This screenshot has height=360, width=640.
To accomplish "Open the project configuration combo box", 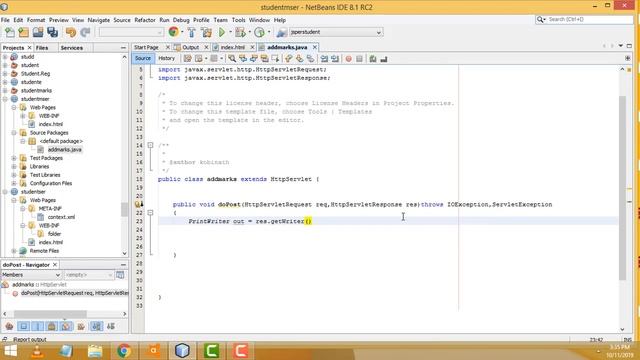I will coord(131,32).
